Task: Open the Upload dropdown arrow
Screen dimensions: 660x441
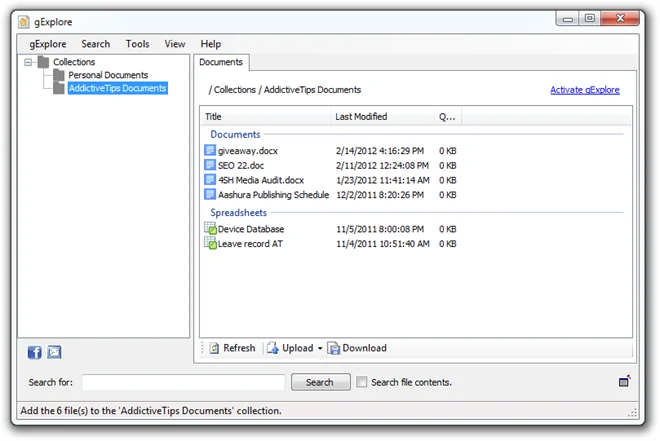Action: click(320, 348)
